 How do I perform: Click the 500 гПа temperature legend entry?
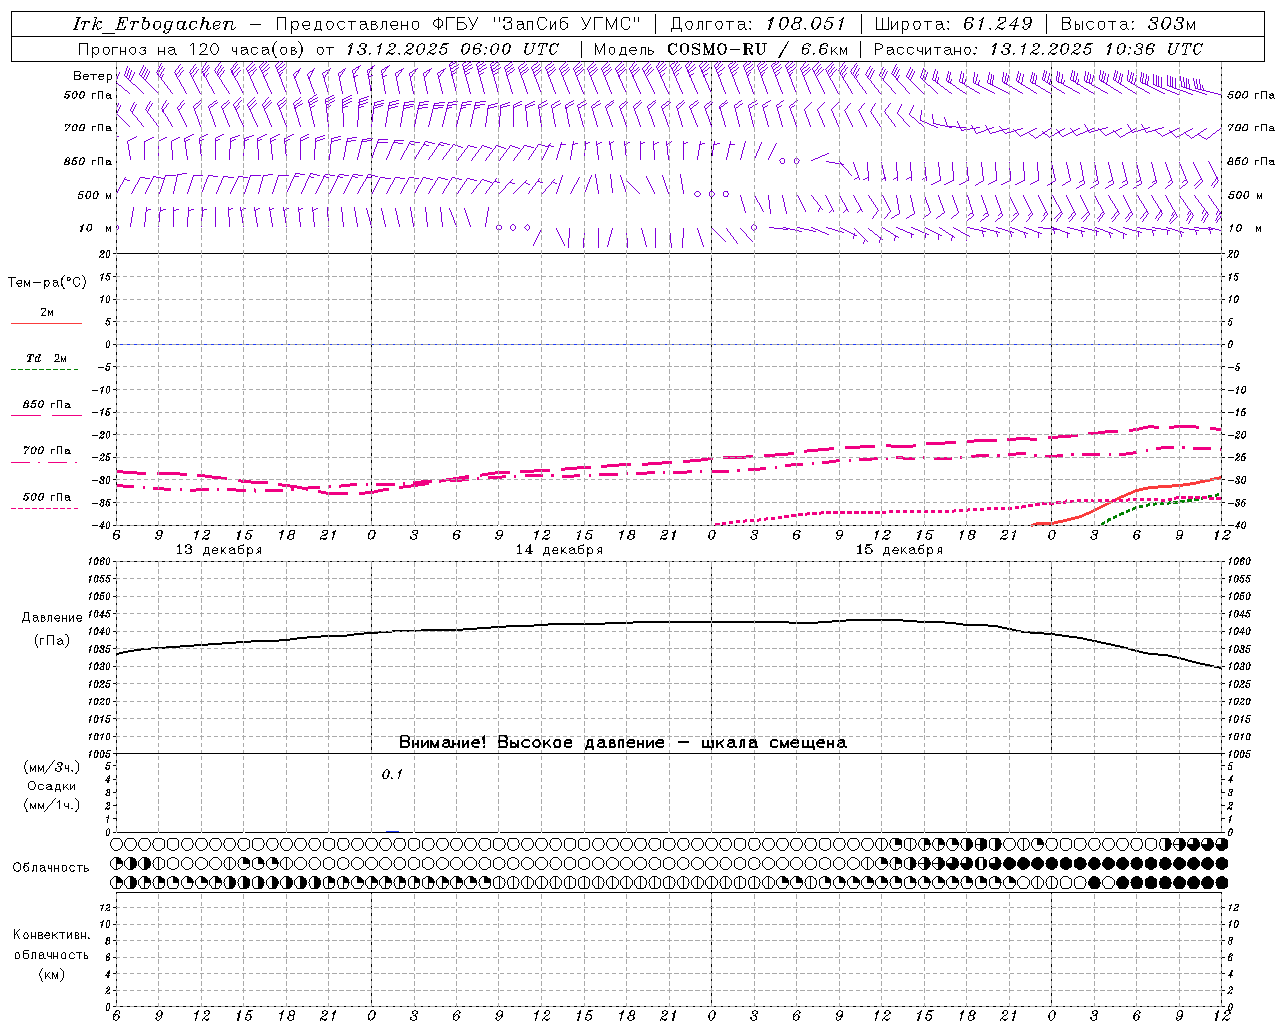[x=46, y=497]
